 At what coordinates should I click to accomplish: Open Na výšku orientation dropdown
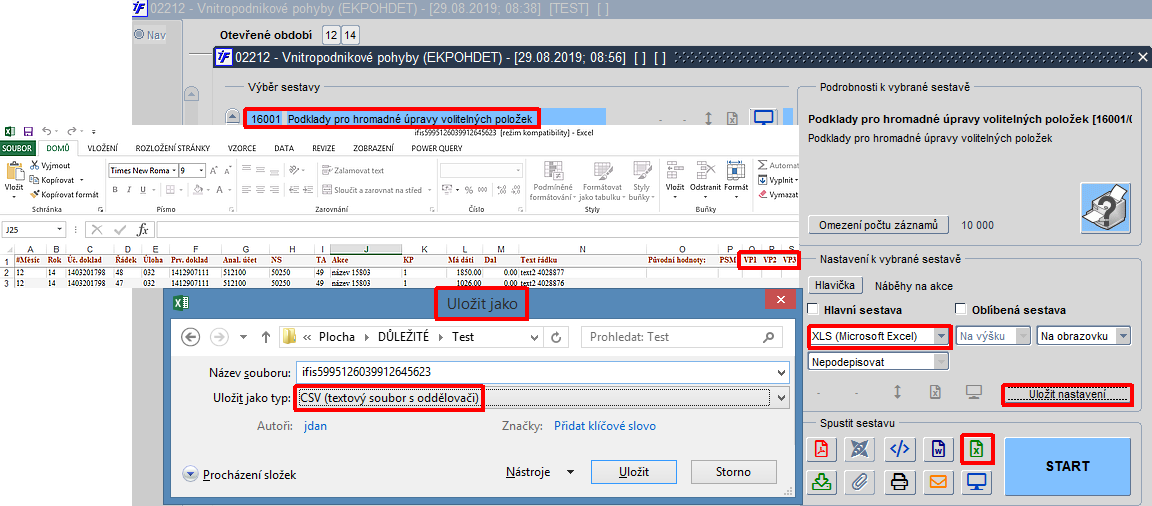[x=1022, y=336]
